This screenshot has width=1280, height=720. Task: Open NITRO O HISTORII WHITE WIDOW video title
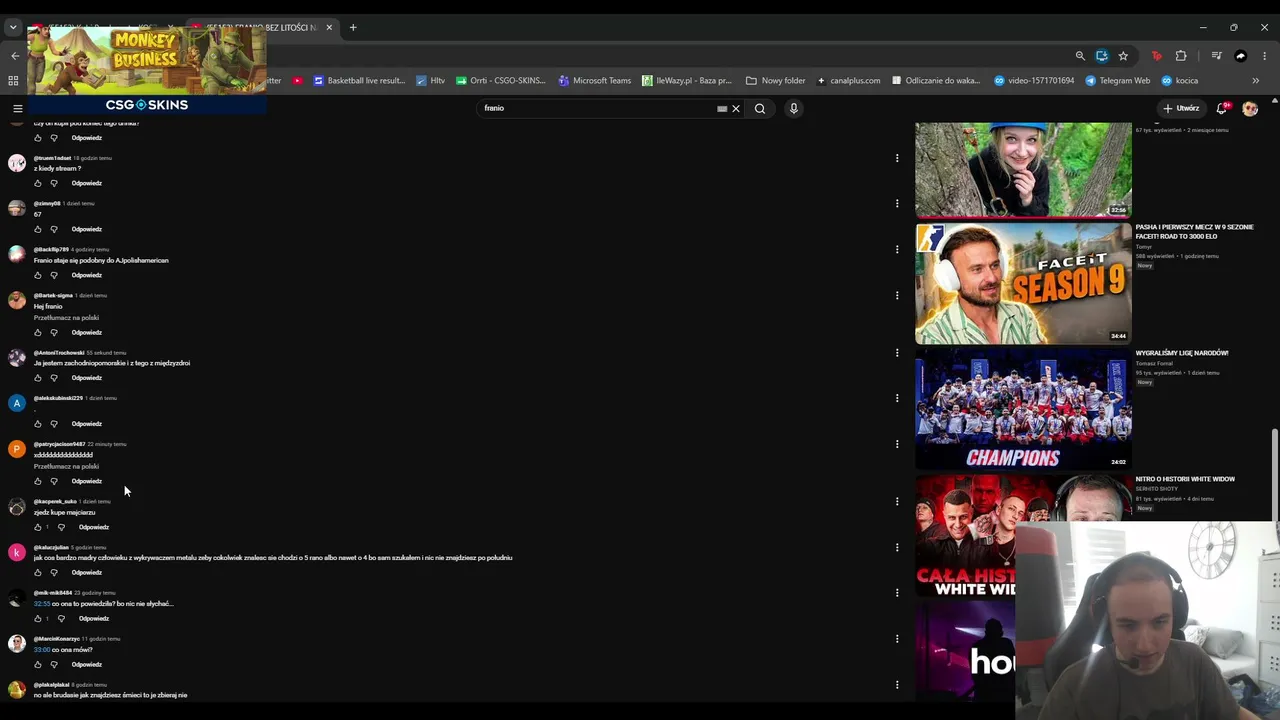pyautogui.click(x=1185, y=479)
